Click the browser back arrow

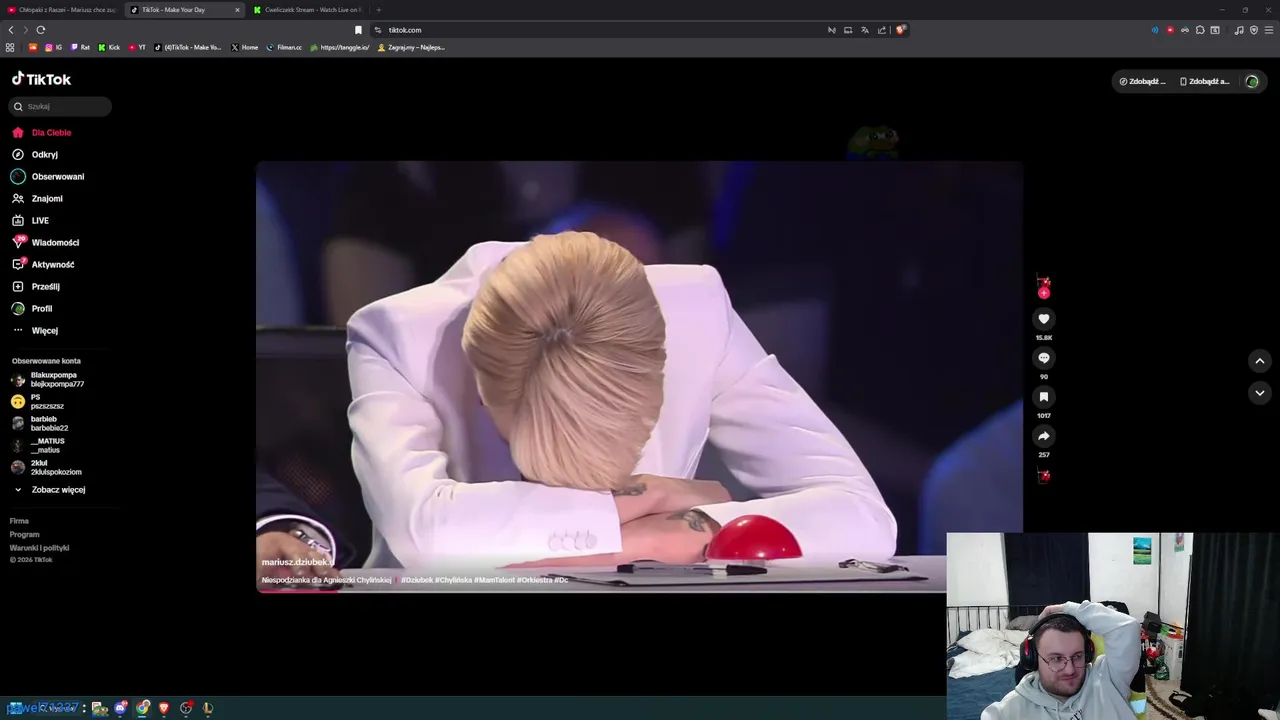(11, 30)
